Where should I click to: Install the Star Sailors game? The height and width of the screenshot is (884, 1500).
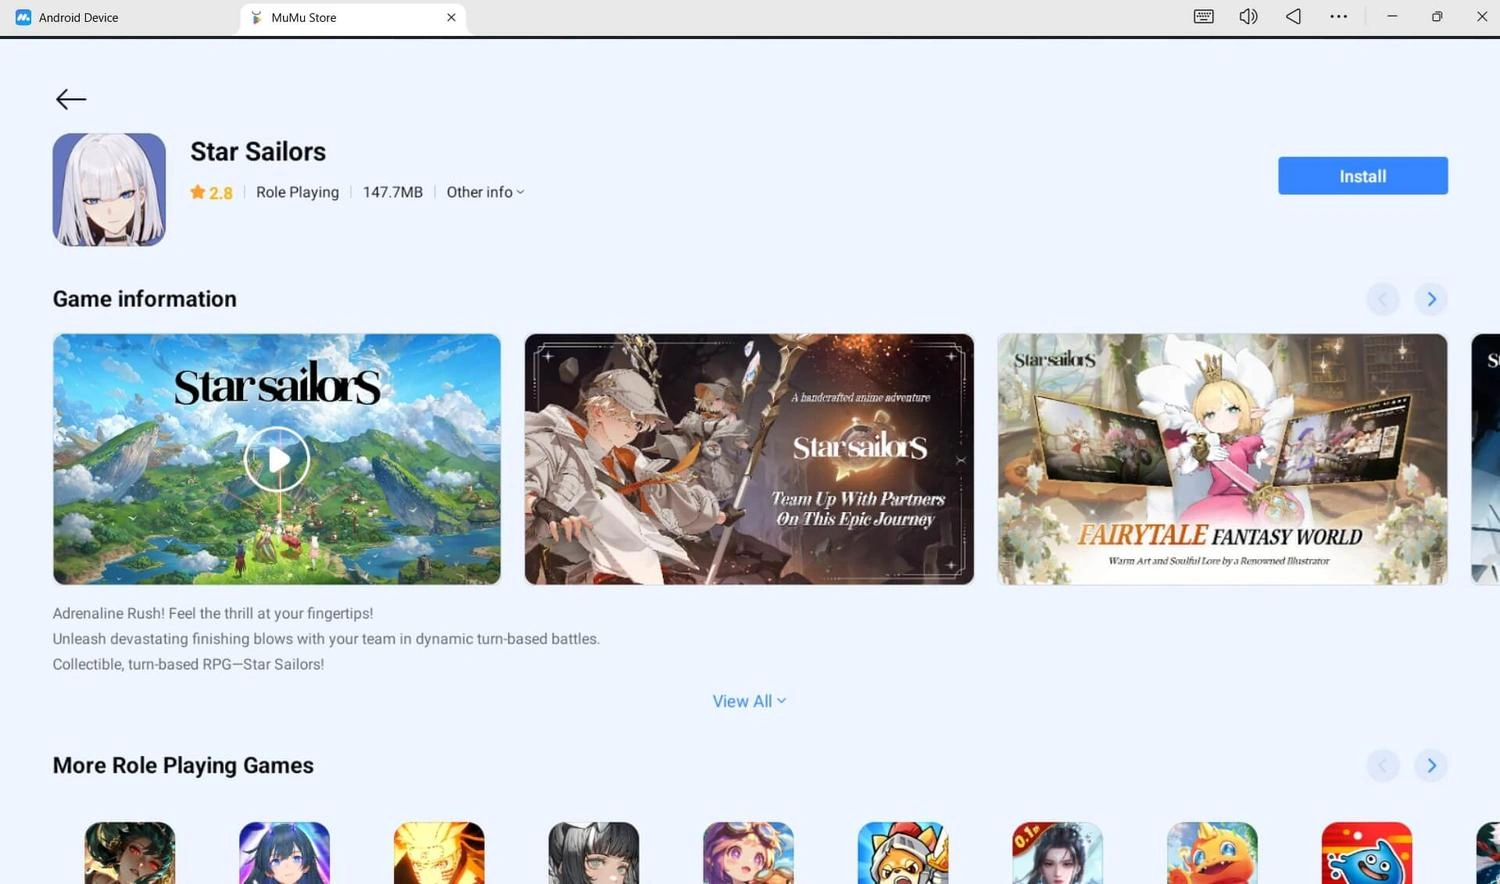pos(1362,176)
